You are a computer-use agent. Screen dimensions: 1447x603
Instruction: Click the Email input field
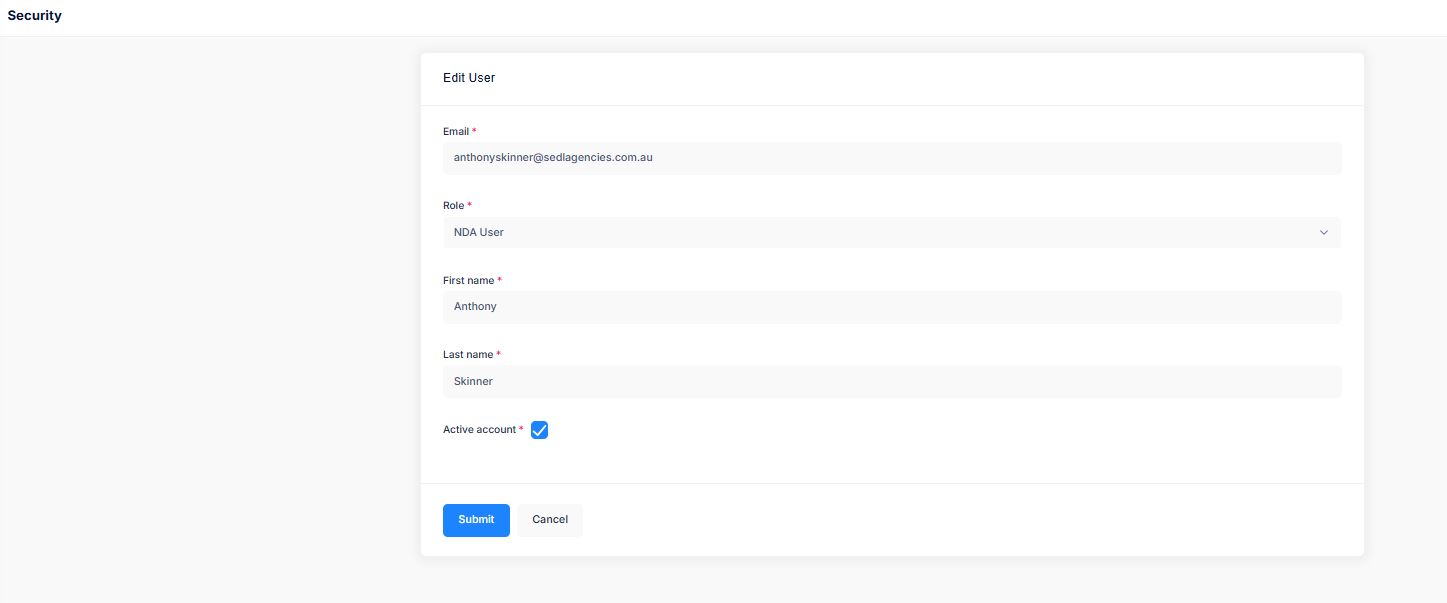(892, 158)
